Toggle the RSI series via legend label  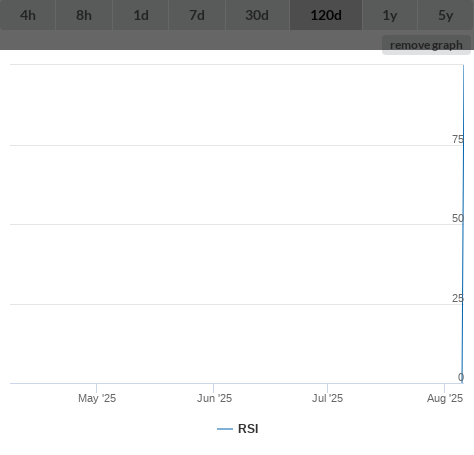click(248, 429)
